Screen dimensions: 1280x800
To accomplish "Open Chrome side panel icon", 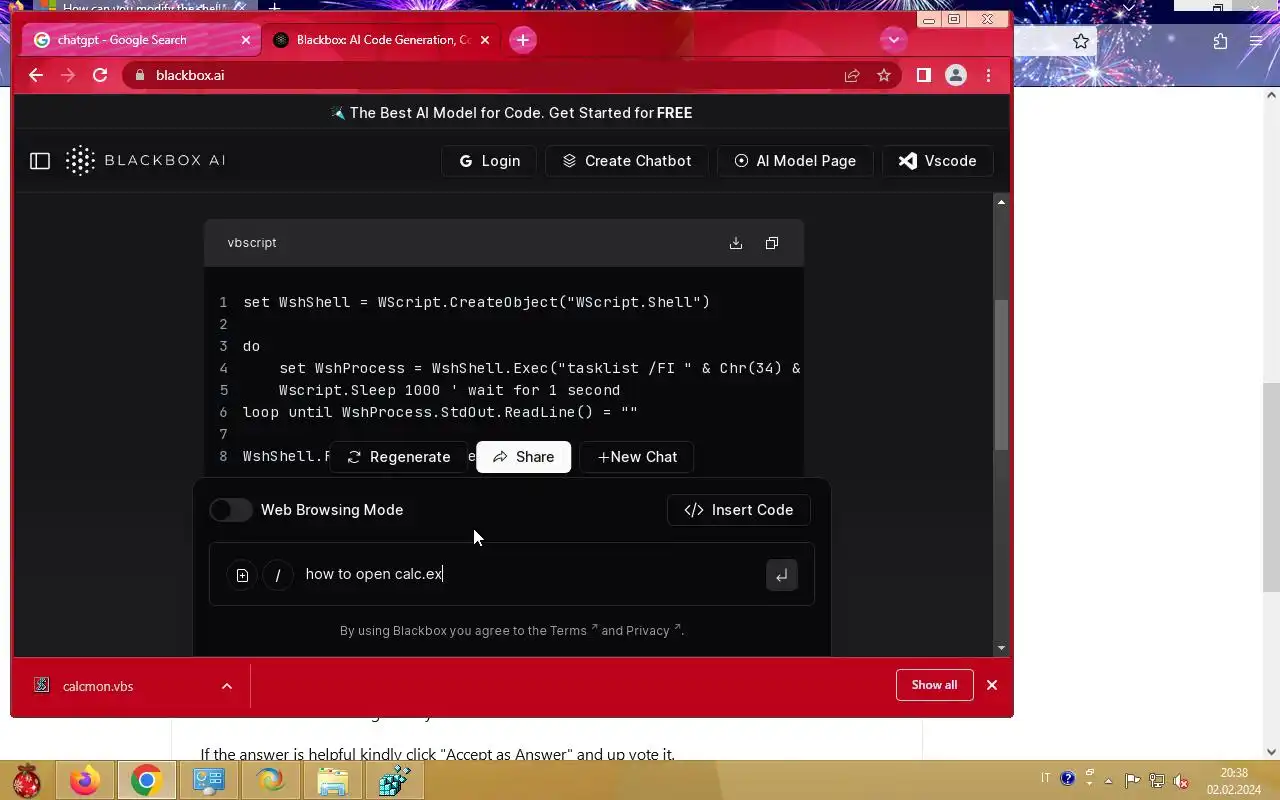I will [x=924, y=75].
